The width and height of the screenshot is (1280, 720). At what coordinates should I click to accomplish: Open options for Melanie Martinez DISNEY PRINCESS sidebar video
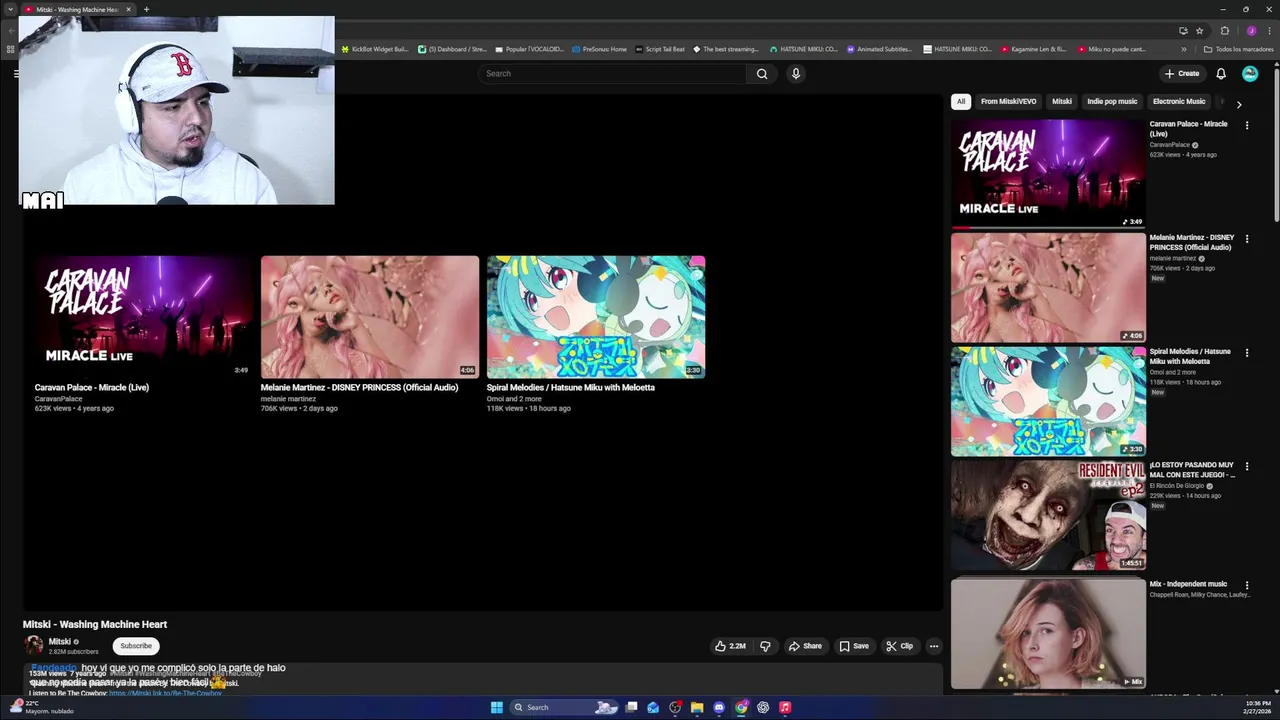tap(1247, 239)
